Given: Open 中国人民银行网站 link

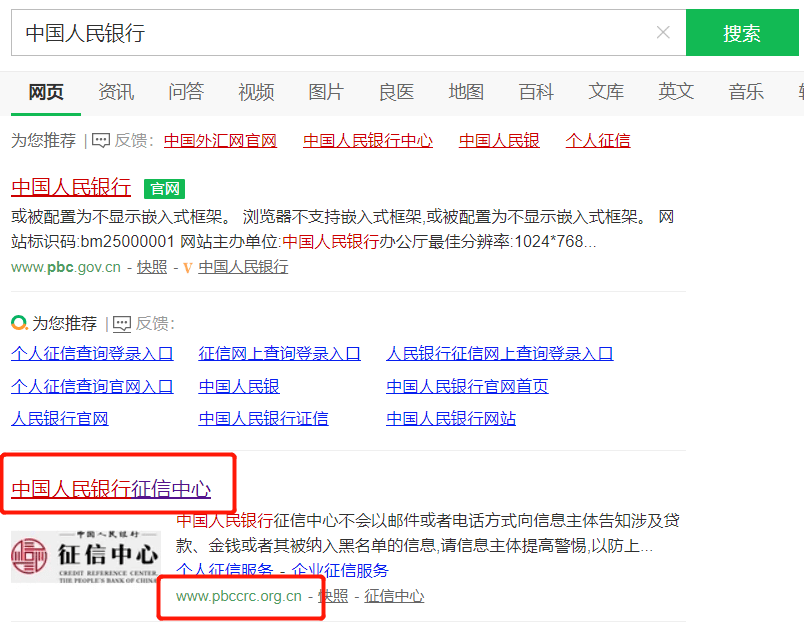Looking at the screenshot, I should [x=451, y=419].
